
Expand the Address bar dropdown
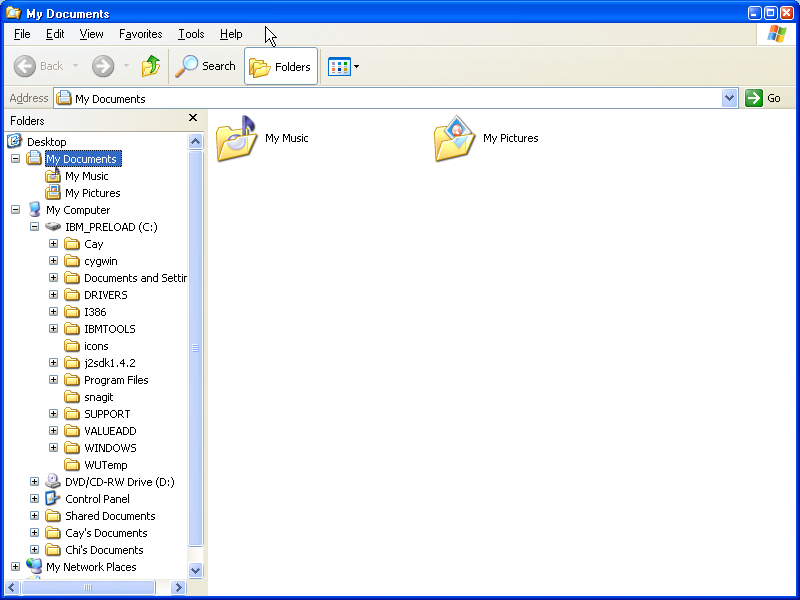coord(730,98)
